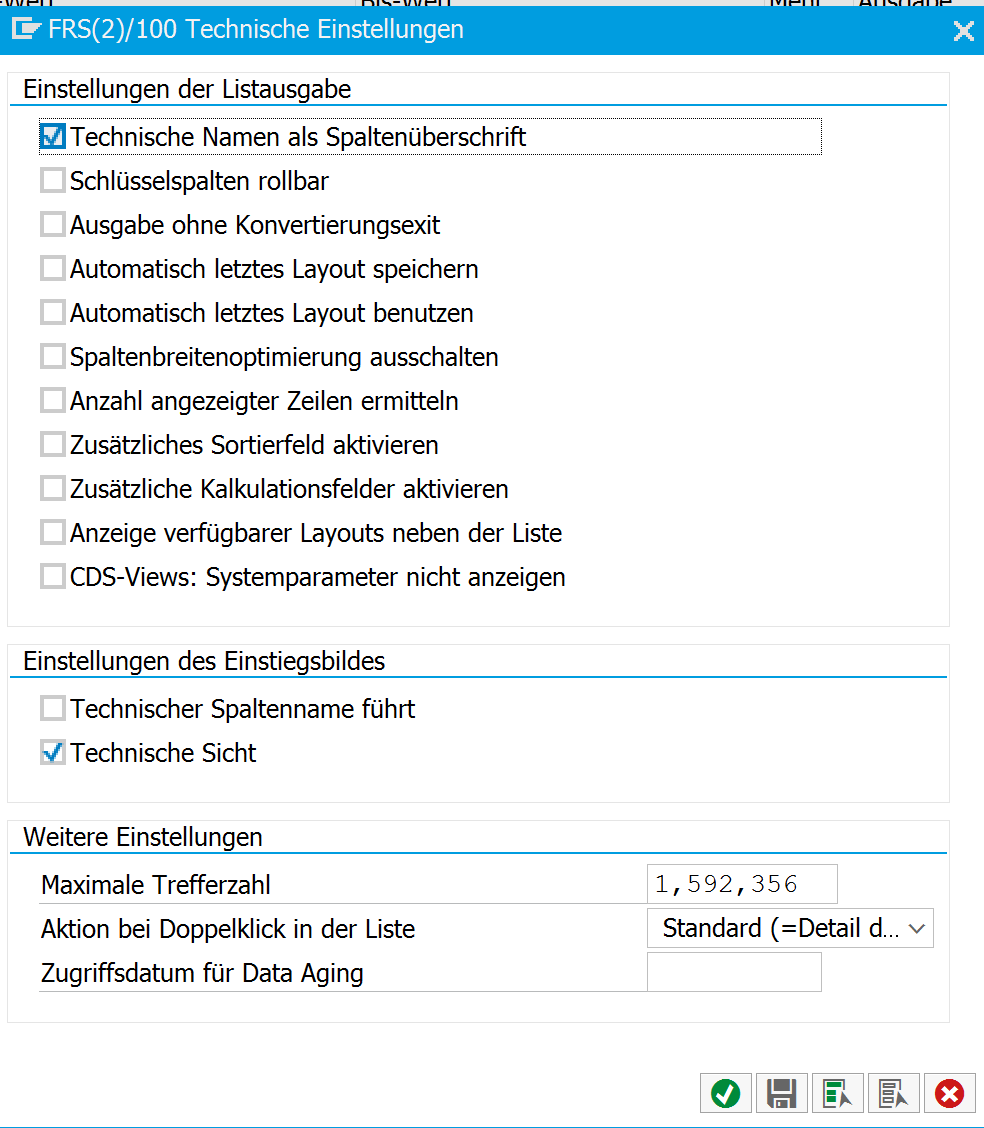The width and height of the screenshot is (984, 1128).
Task: Toggle Spaltenbreitenoptimierung ausschalten
Action: click(x=53, y=356)
